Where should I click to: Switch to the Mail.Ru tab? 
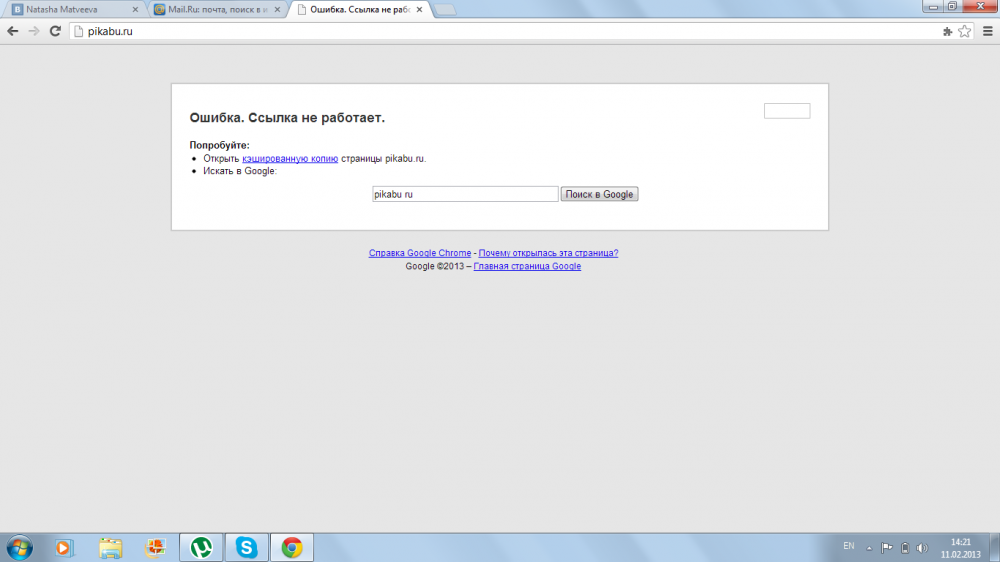[x=217, y=10]
